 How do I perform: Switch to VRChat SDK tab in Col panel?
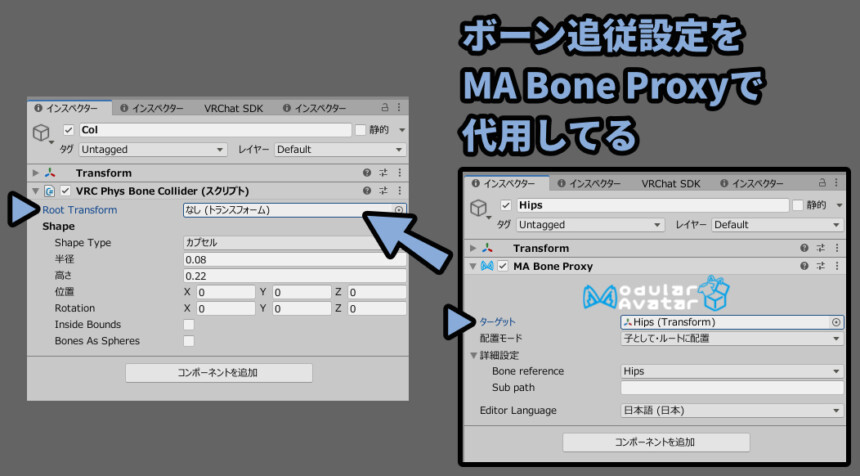coord(234,108)
